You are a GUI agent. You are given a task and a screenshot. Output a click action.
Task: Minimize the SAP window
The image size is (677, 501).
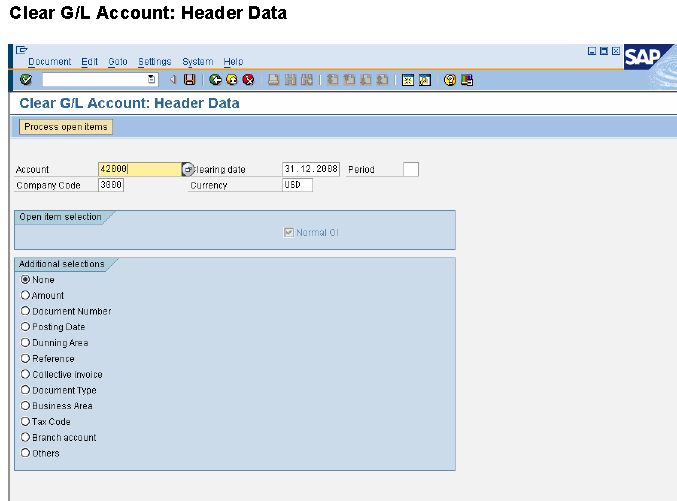(x=592, y=51)
